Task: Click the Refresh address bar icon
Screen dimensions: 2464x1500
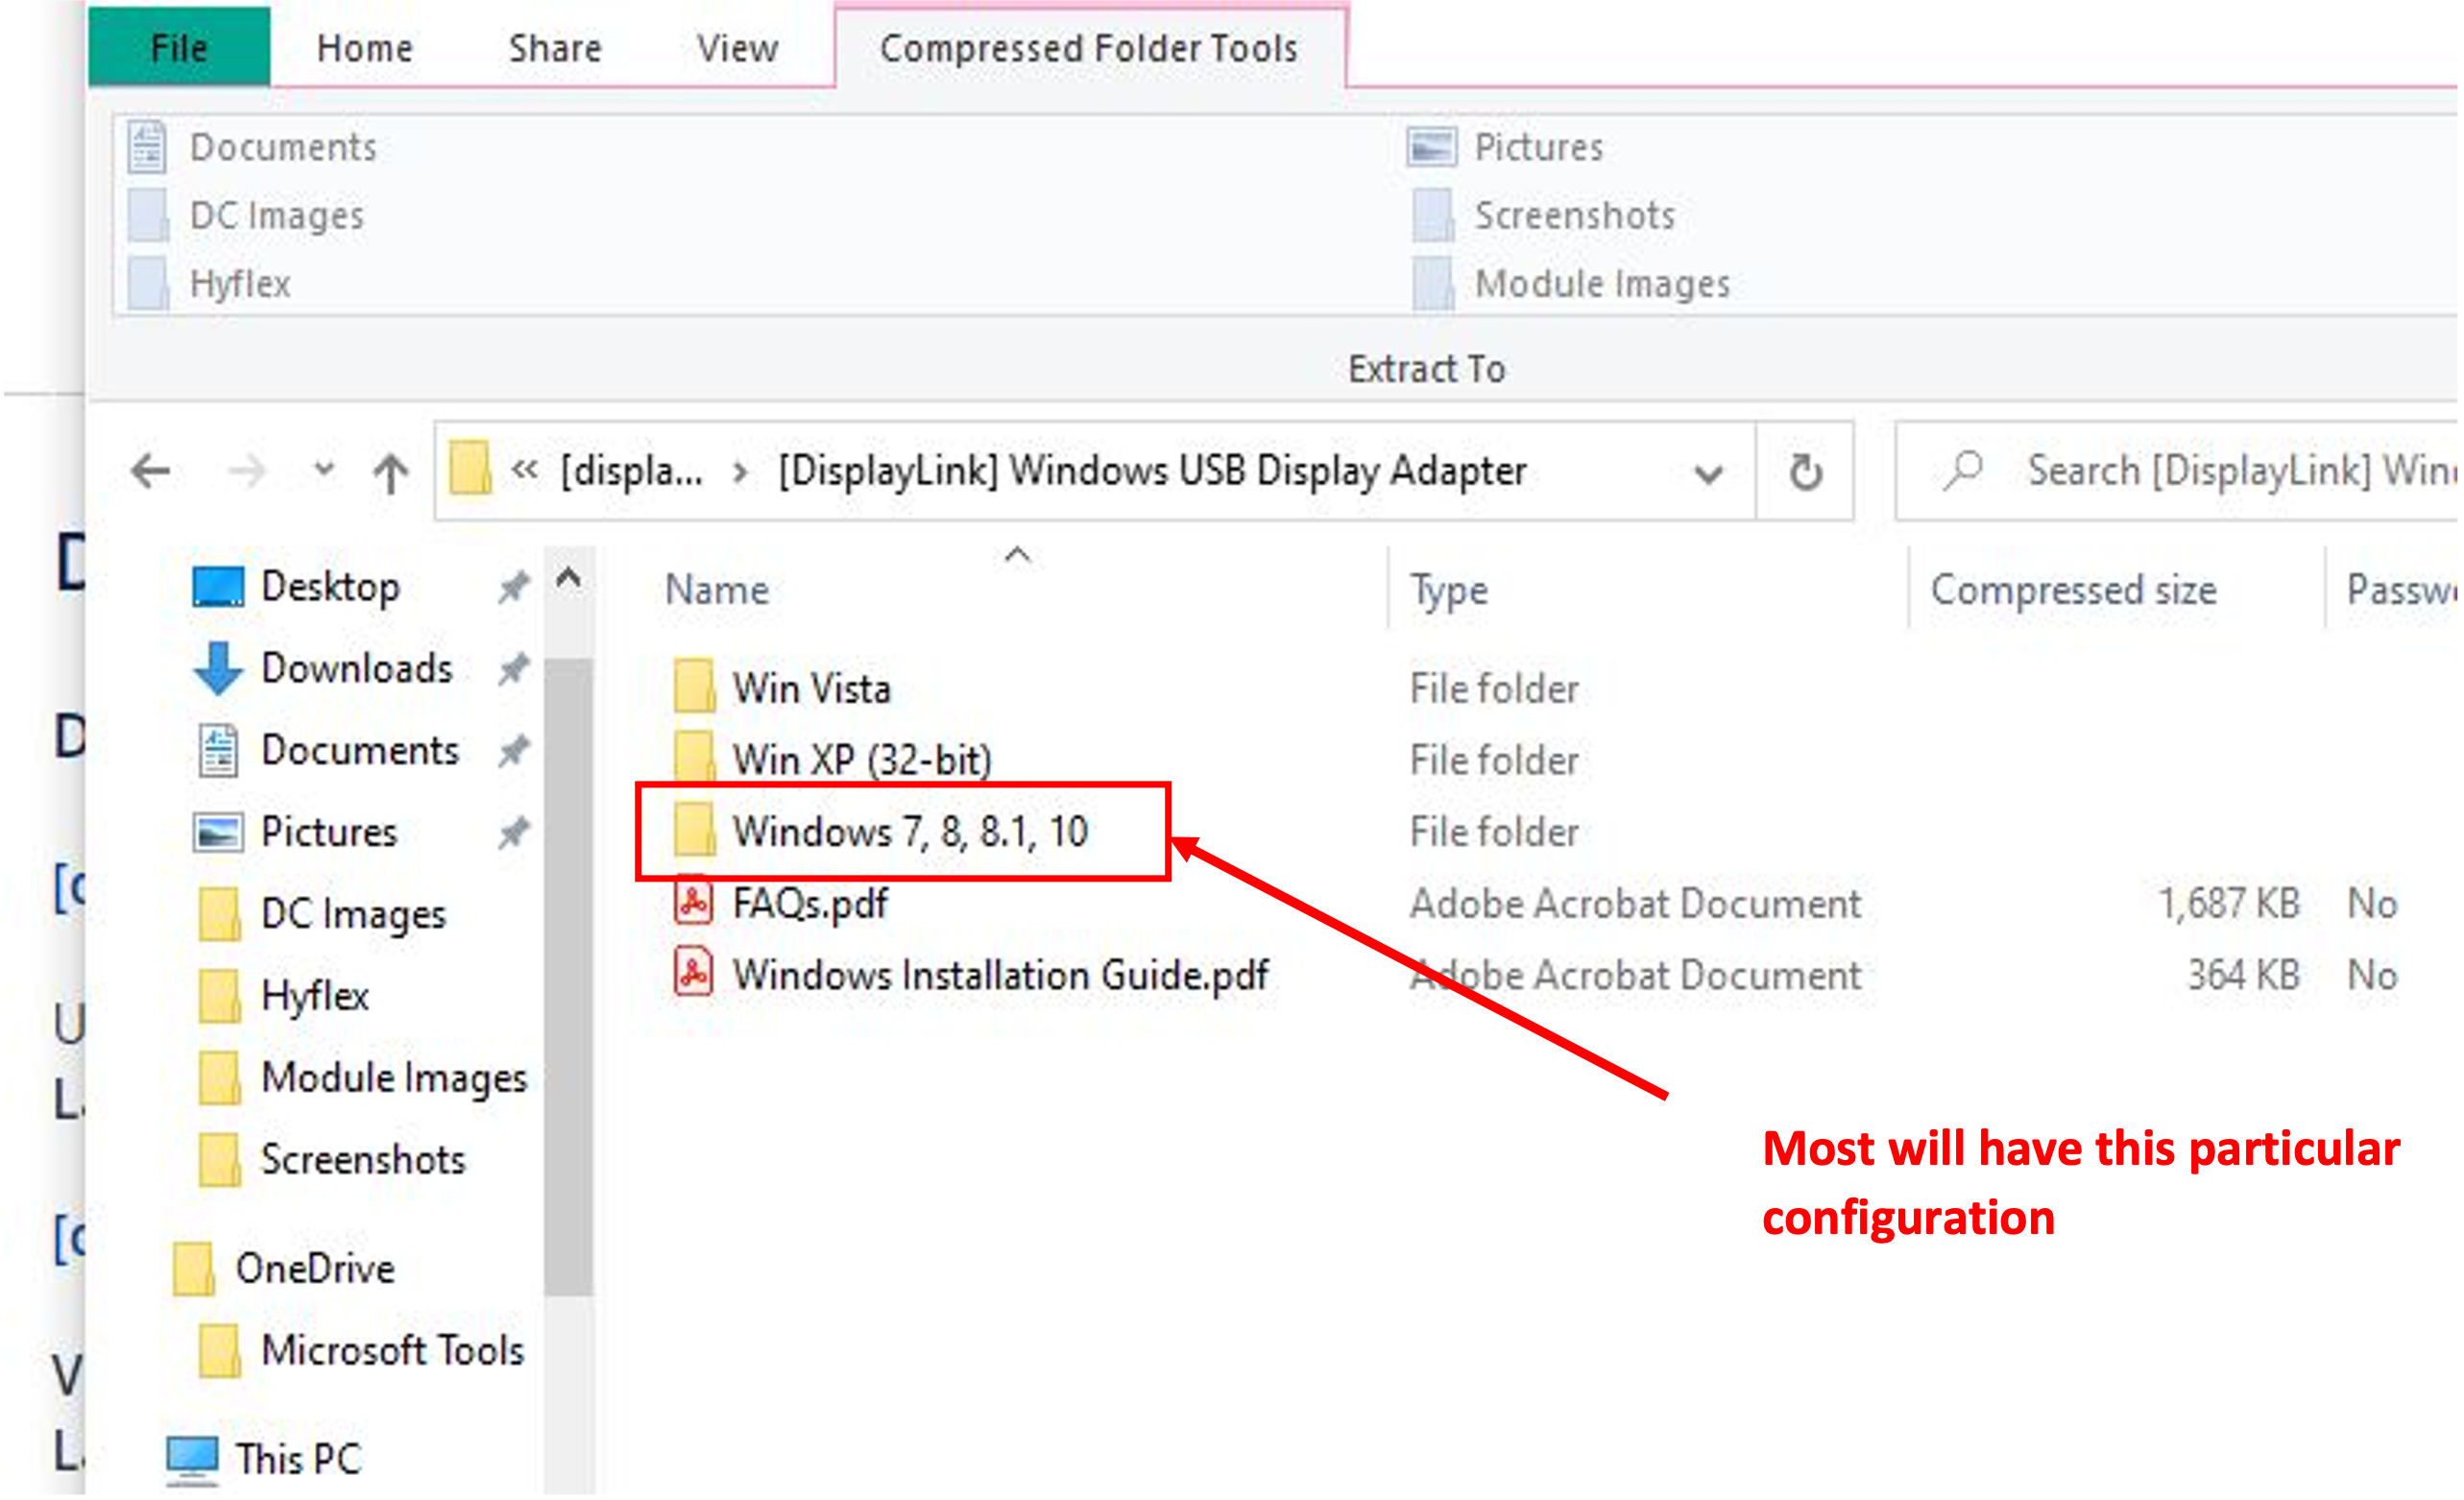Action: click(x=1805, y=472)
